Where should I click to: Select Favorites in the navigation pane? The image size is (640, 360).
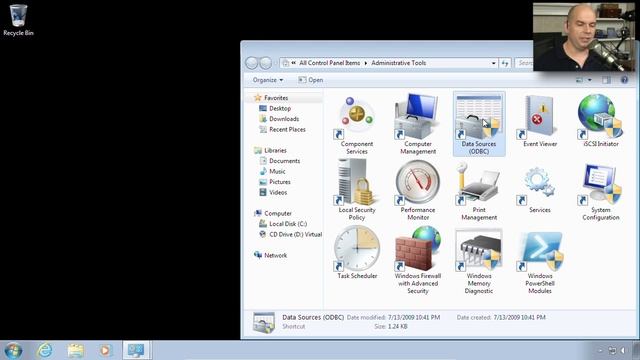tap(276, 98)
